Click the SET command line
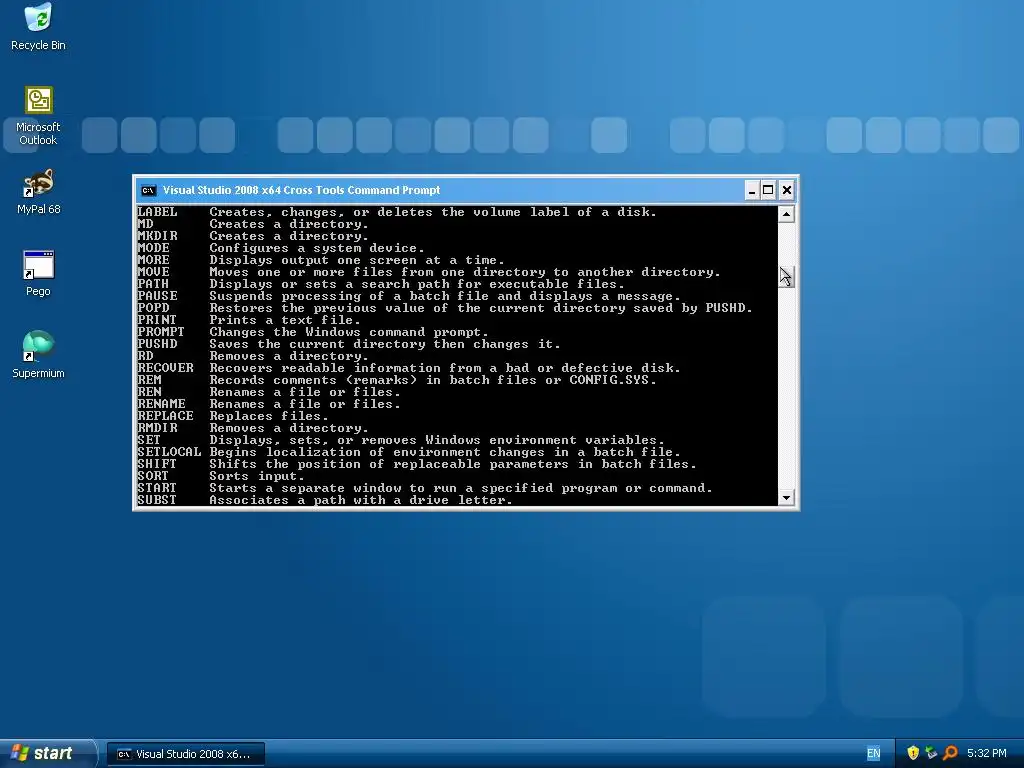This screenshot has width=1024, height=768. point(401,440)
